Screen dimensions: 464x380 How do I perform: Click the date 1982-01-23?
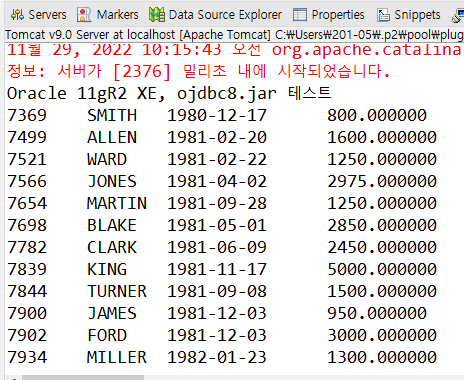click(217, 357)
